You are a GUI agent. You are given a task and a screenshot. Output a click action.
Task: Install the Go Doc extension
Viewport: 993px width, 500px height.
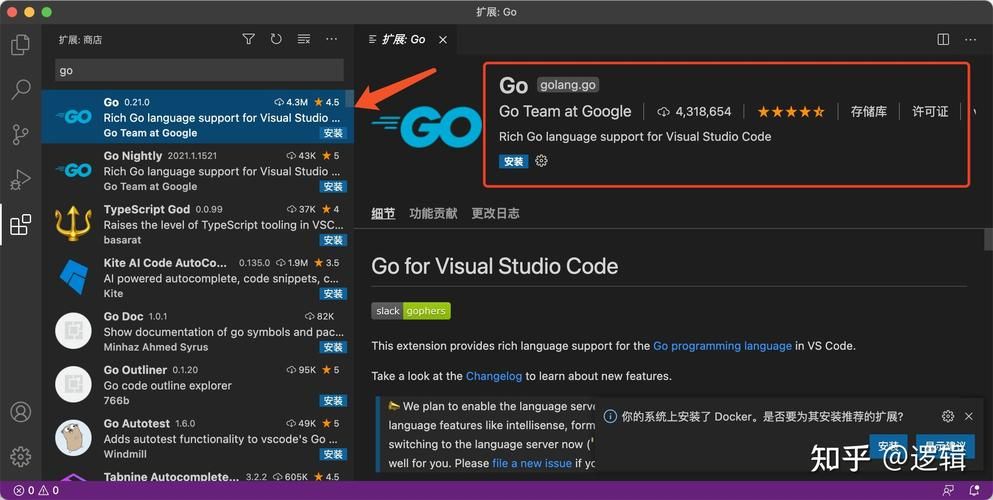coord(333,347)
